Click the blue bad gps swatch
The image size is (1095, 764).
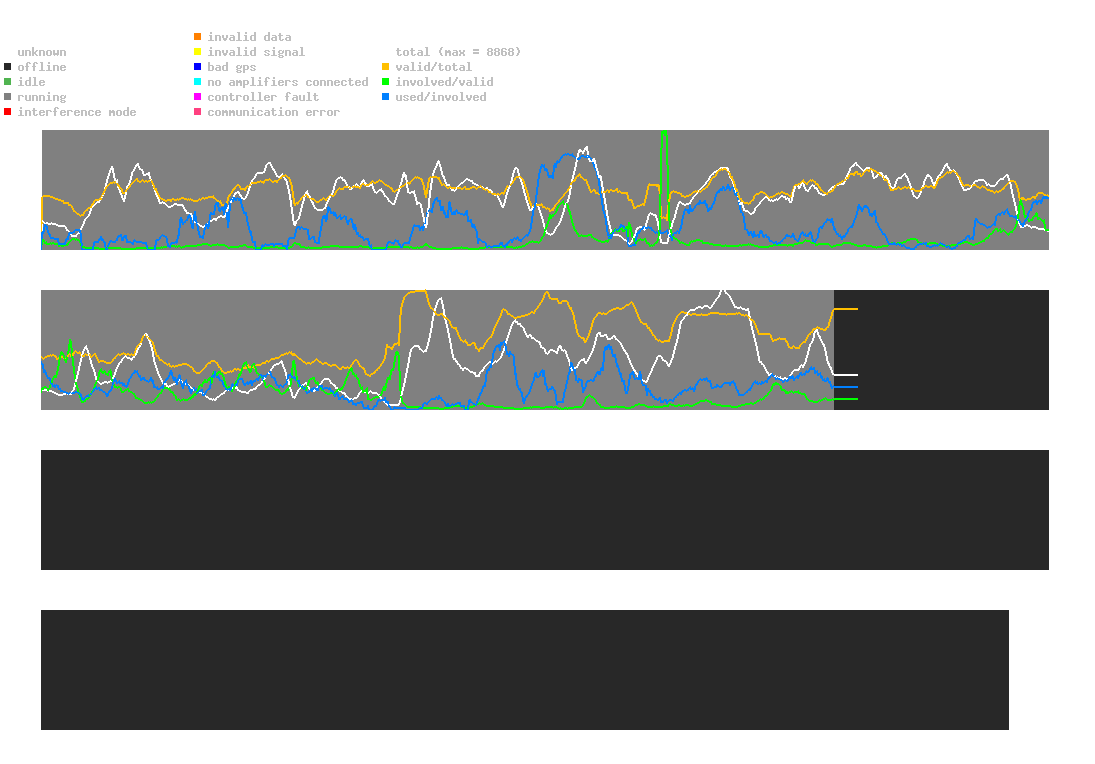pyautogui.click(x=198, y=67)
